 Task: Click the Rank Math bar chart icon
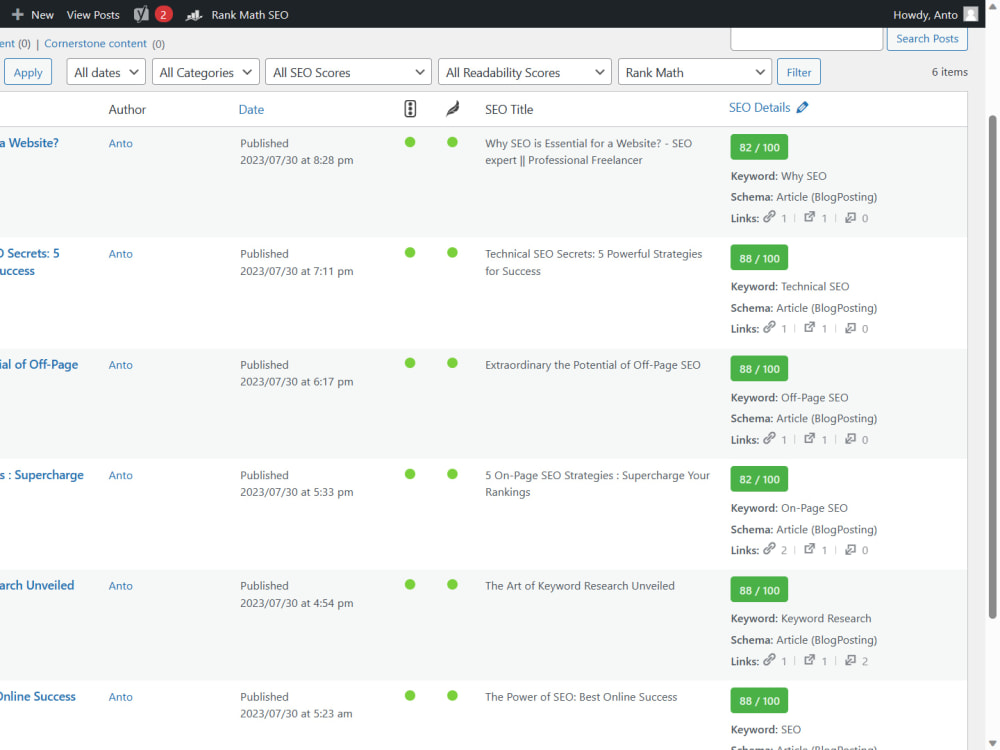coord(194,15)
